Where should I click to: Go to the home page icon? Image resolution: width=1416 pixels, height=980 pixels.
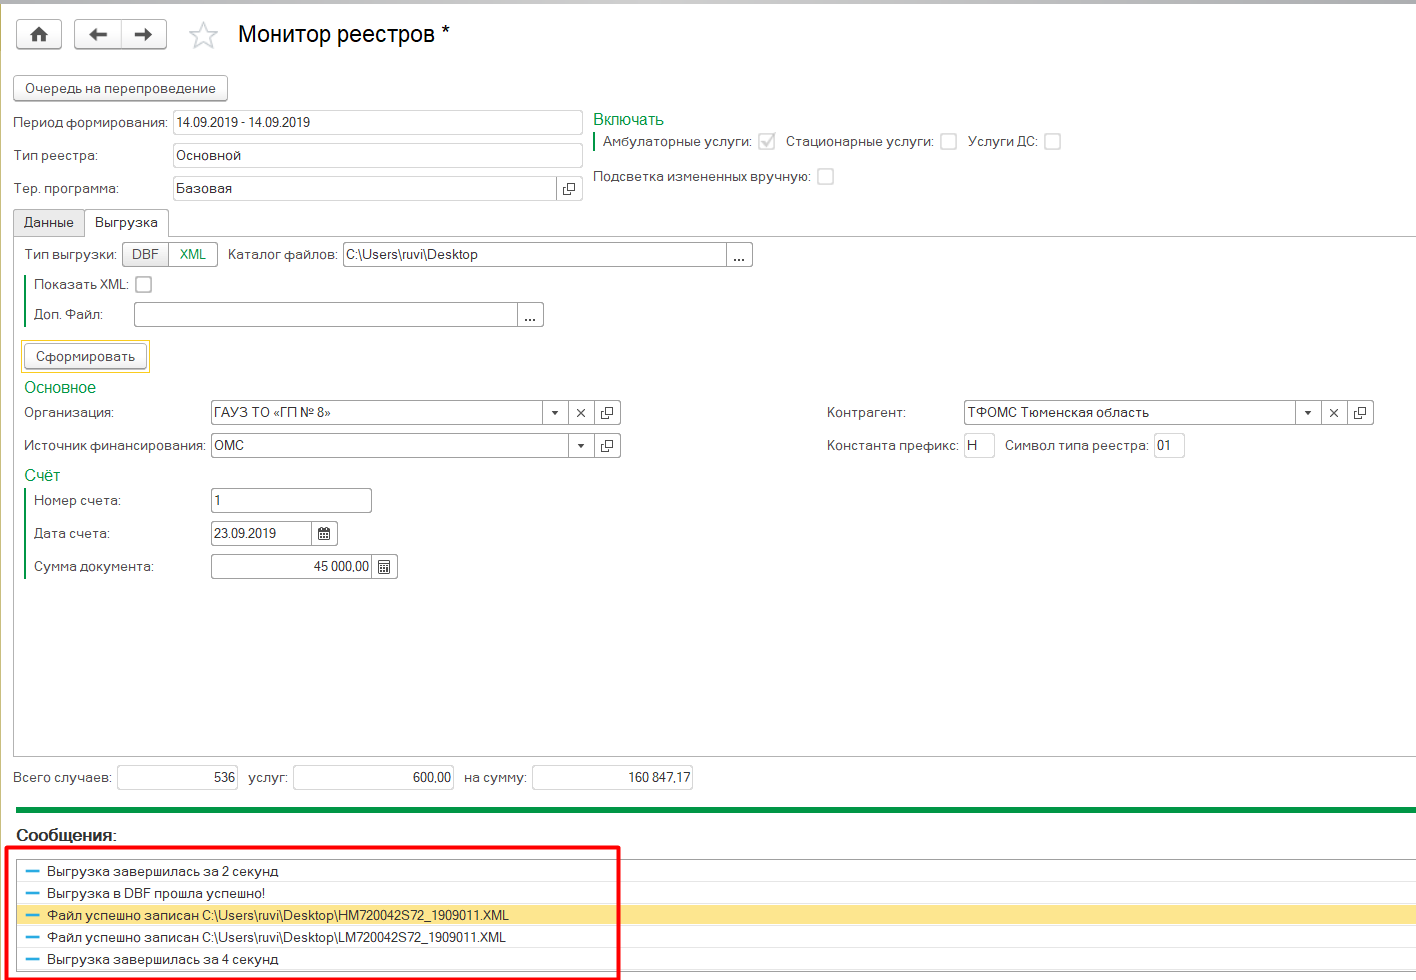pos(39,34)
